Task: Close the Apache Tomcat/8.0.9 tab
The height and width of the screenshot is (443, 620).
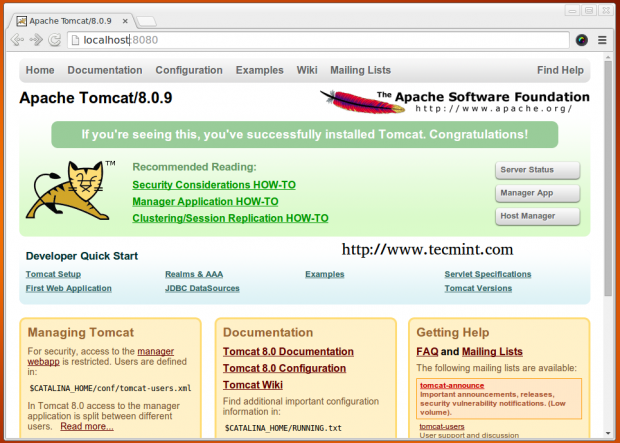Action: [125, 21]
